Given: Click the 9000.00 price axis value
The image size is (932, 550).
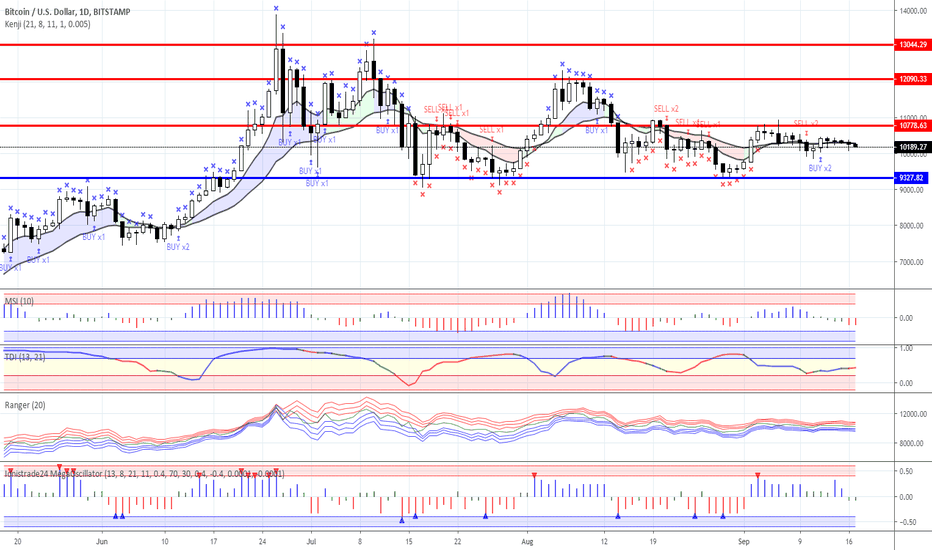Looking at the screenshot, I should click(x=912, y=190).
